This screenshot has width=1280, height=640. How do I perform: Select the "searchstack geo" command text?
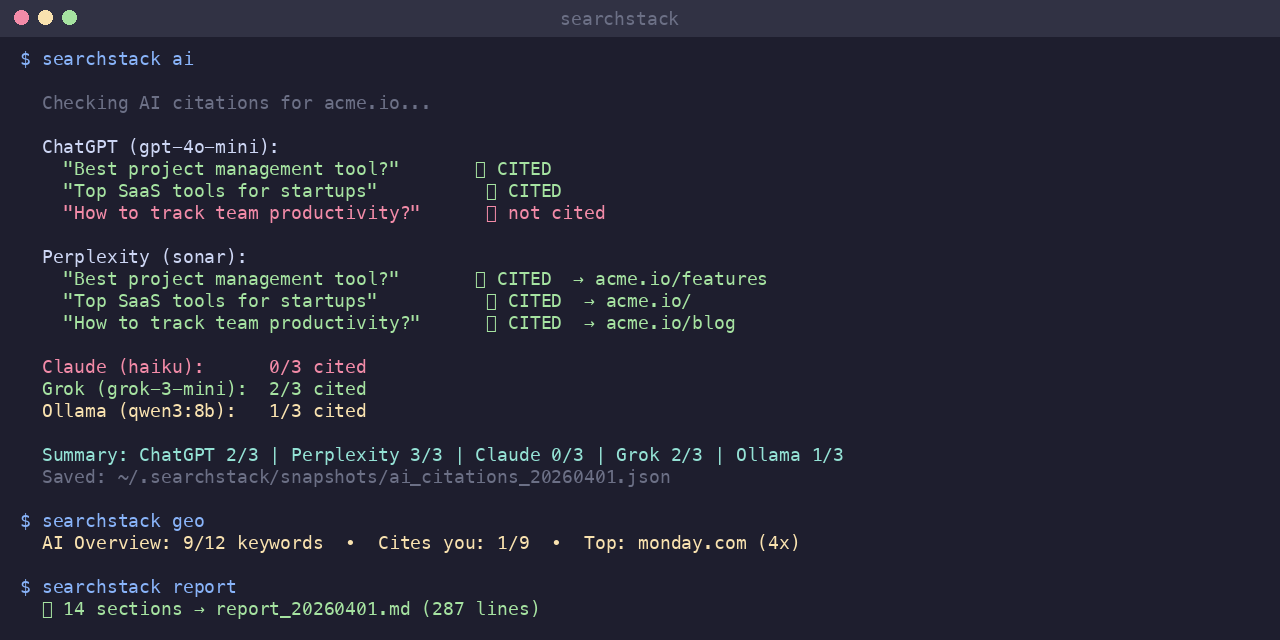coord(122,520)
